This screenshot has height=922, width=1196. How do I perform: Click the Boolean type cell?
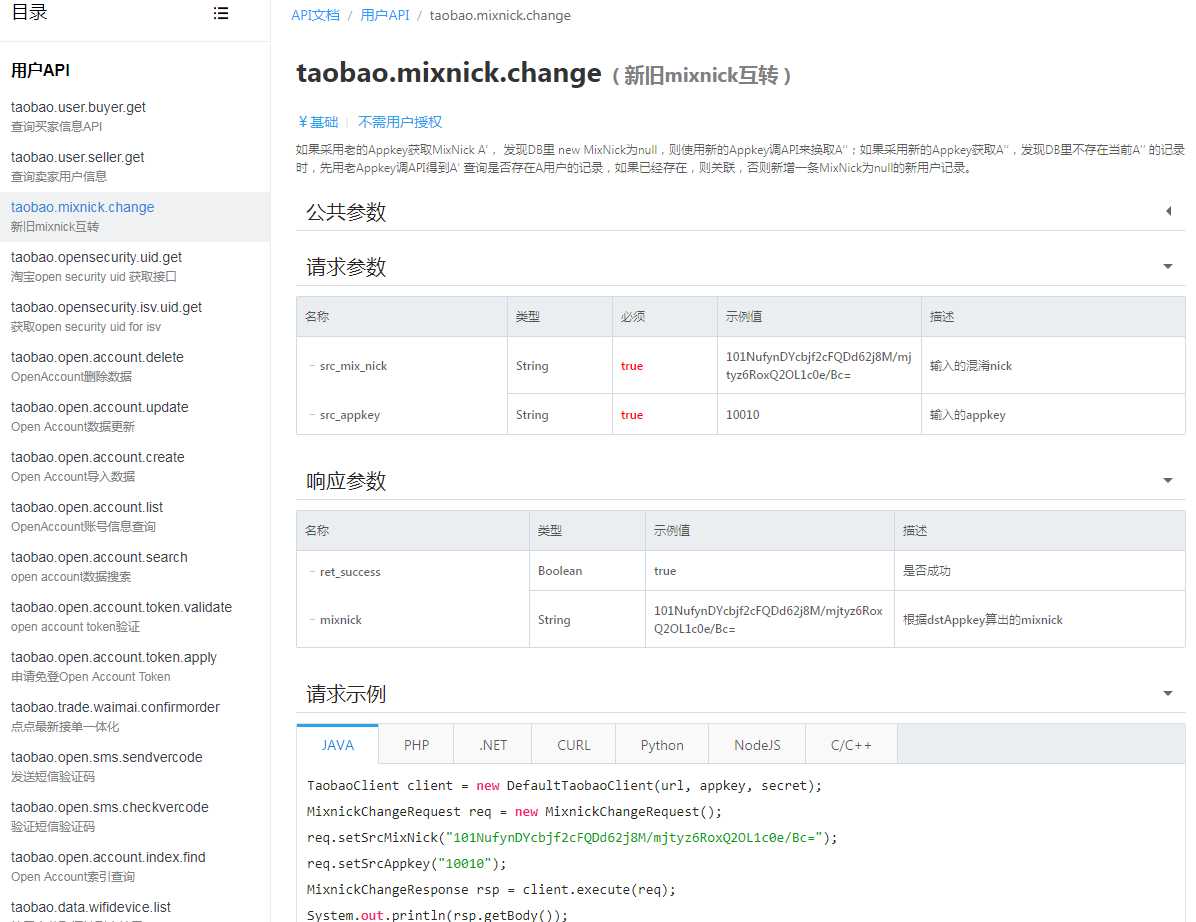click(587, 570)
